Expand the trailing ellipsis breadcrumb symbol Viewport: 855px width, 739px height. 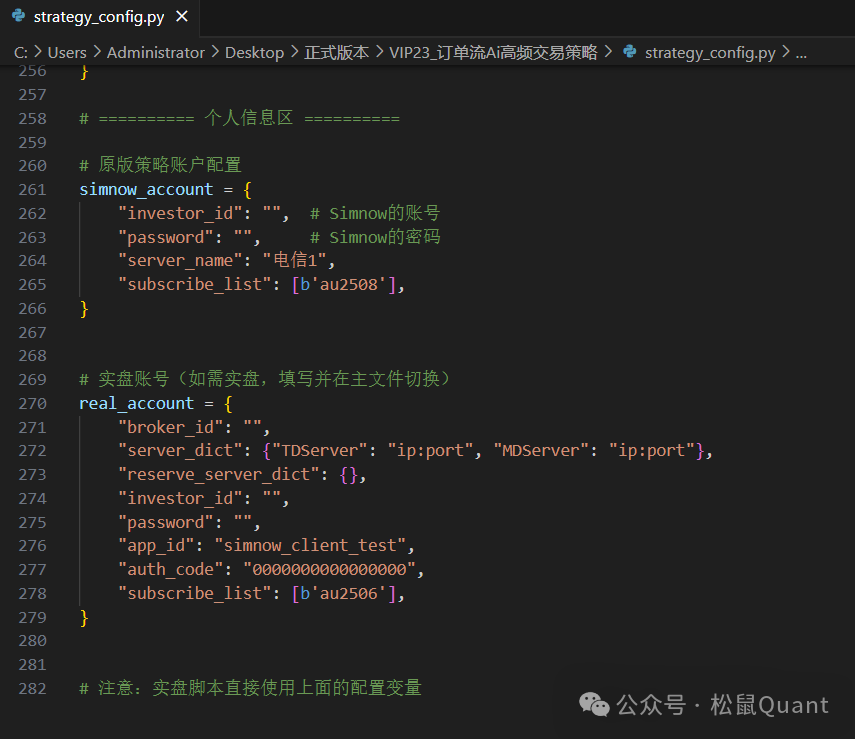(x=800, y=52)
